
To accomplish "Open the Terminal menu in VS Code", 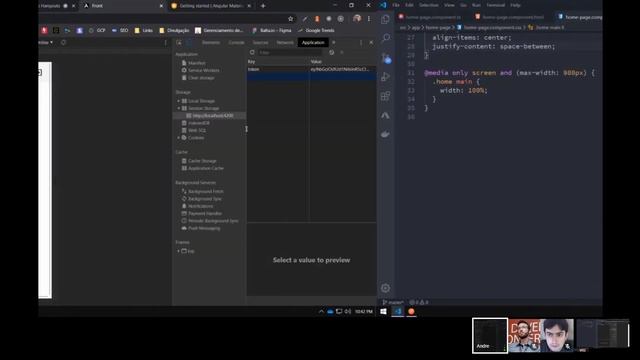I will tap(496, 5).
